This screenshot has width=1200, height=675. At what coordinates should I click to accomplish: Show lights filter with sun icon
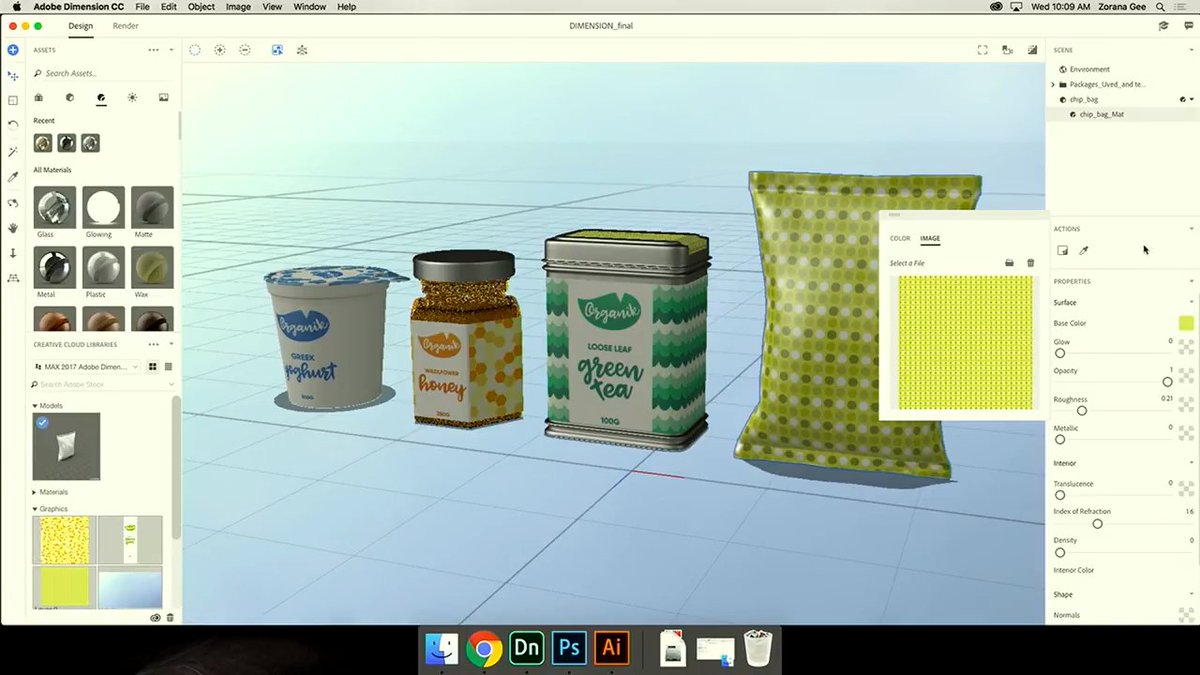[x=132, y=98]
